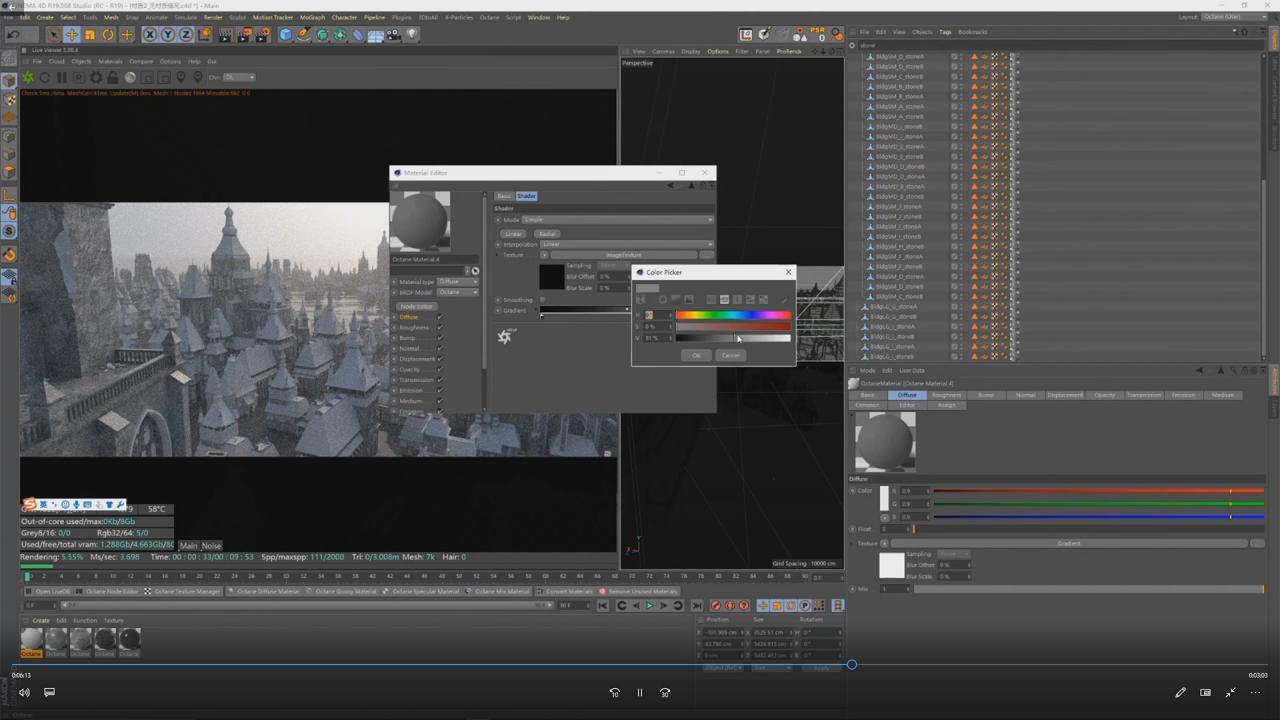Click the pick focus pin in Live Viewer
The image size is (1280, 720).
[181, 77]
